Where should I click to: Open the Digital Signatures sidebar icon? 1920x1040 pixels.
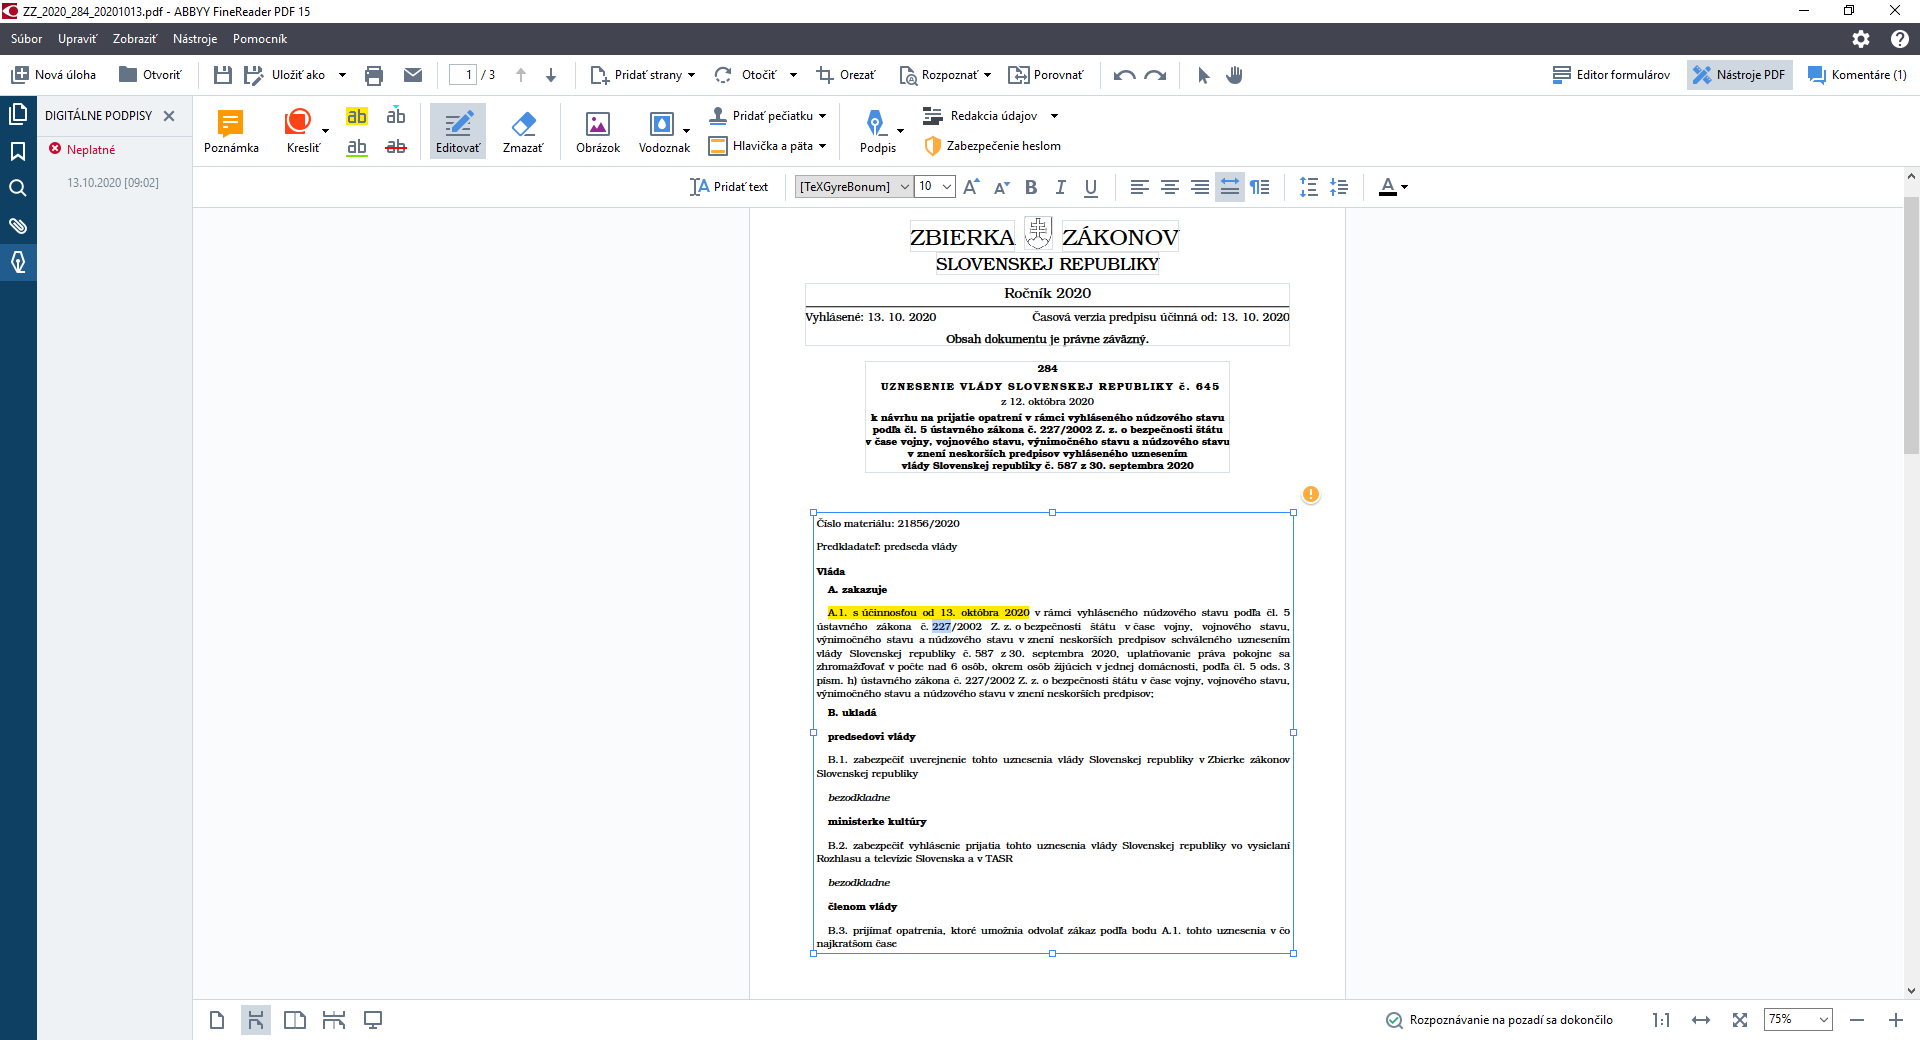point(18,262)
